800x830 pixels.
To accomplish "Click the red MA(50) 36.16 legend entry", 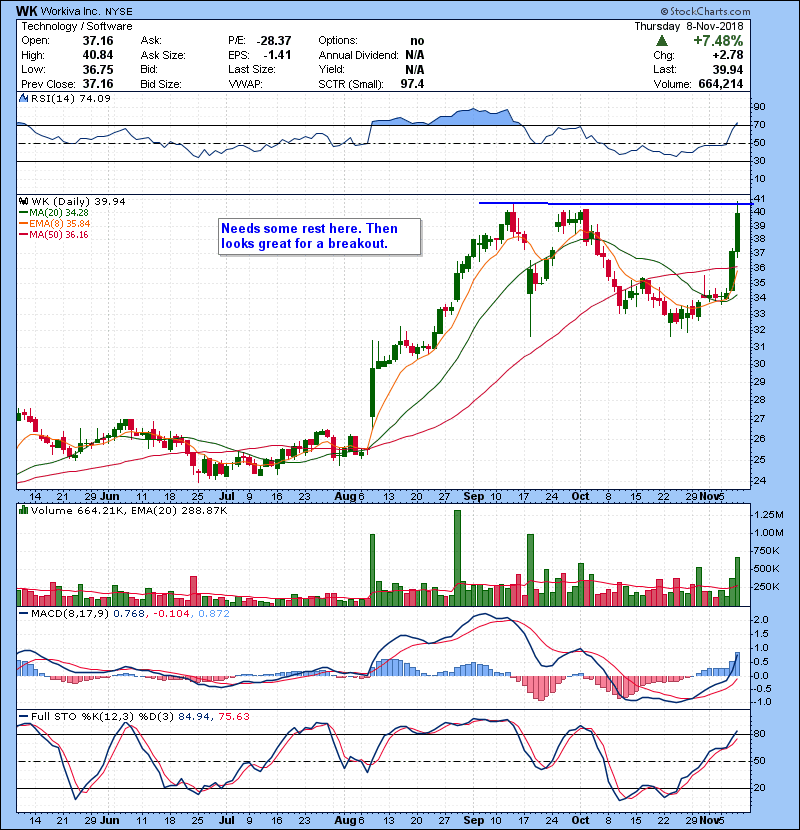I will 53,234.
